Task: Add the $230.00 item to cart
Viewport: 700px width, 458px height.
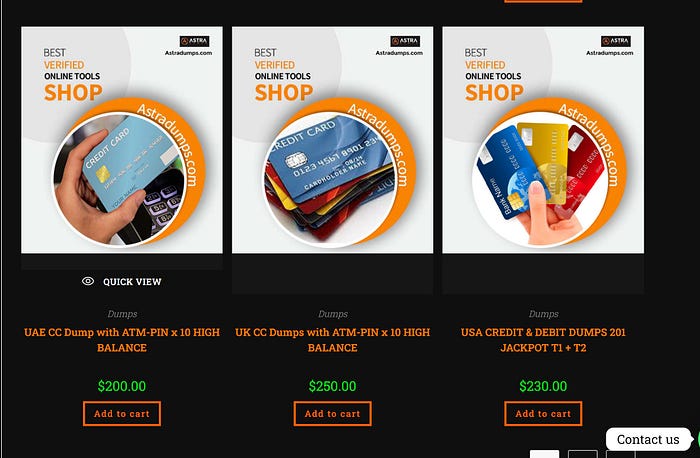Action: pos(543,413)
